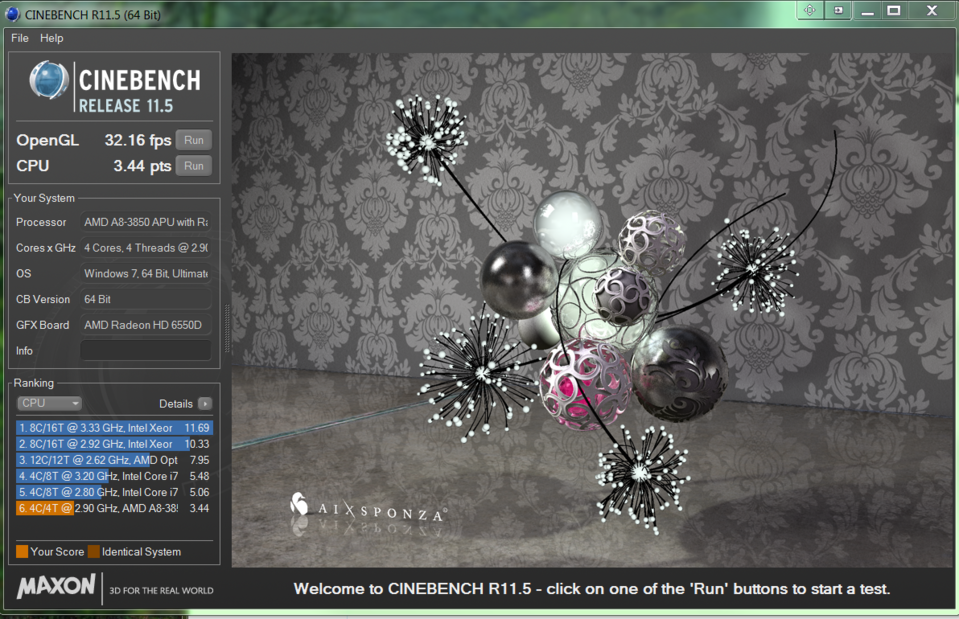Click the empty Info input field
Screen dimensions: 959x619
(x=146, y=350)
